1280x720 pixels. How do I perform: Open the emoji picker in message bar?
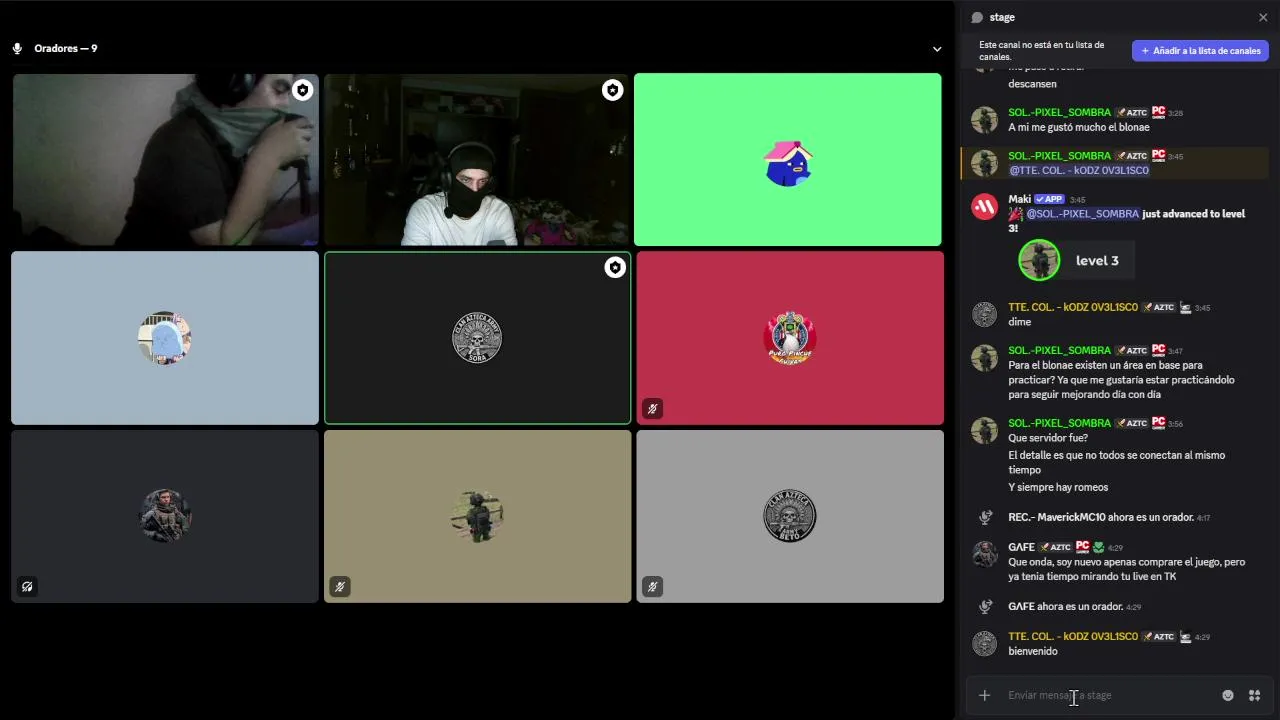[x=1228, y=695]
